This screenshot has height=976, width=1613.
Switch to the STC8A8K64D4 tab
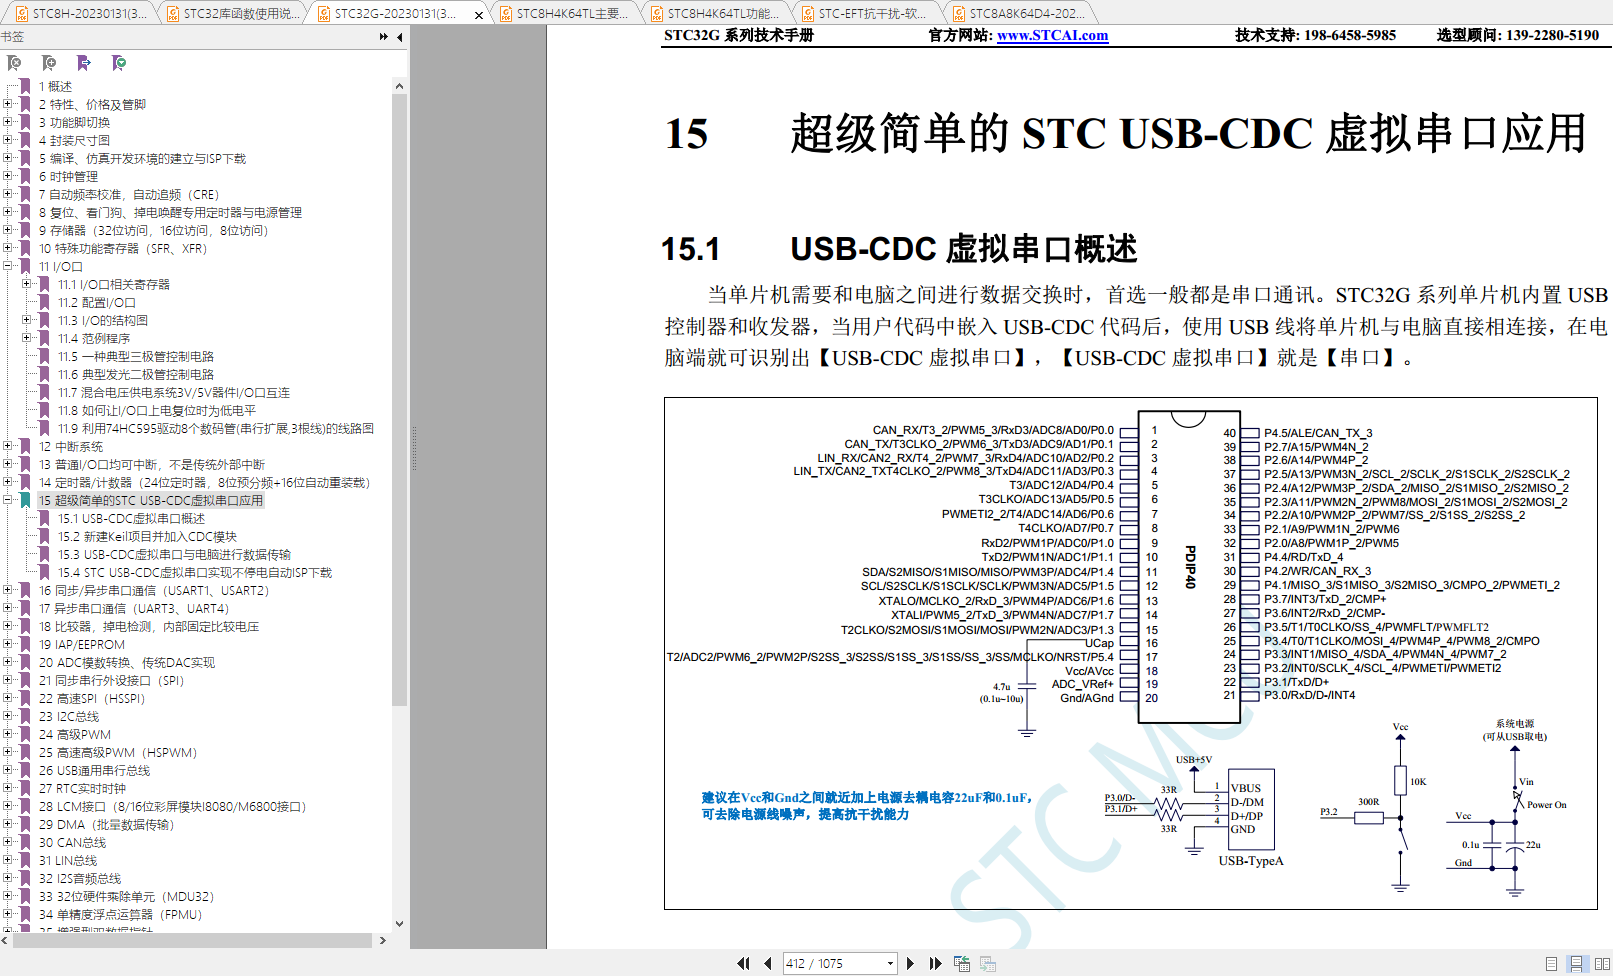click(1017, 14)
